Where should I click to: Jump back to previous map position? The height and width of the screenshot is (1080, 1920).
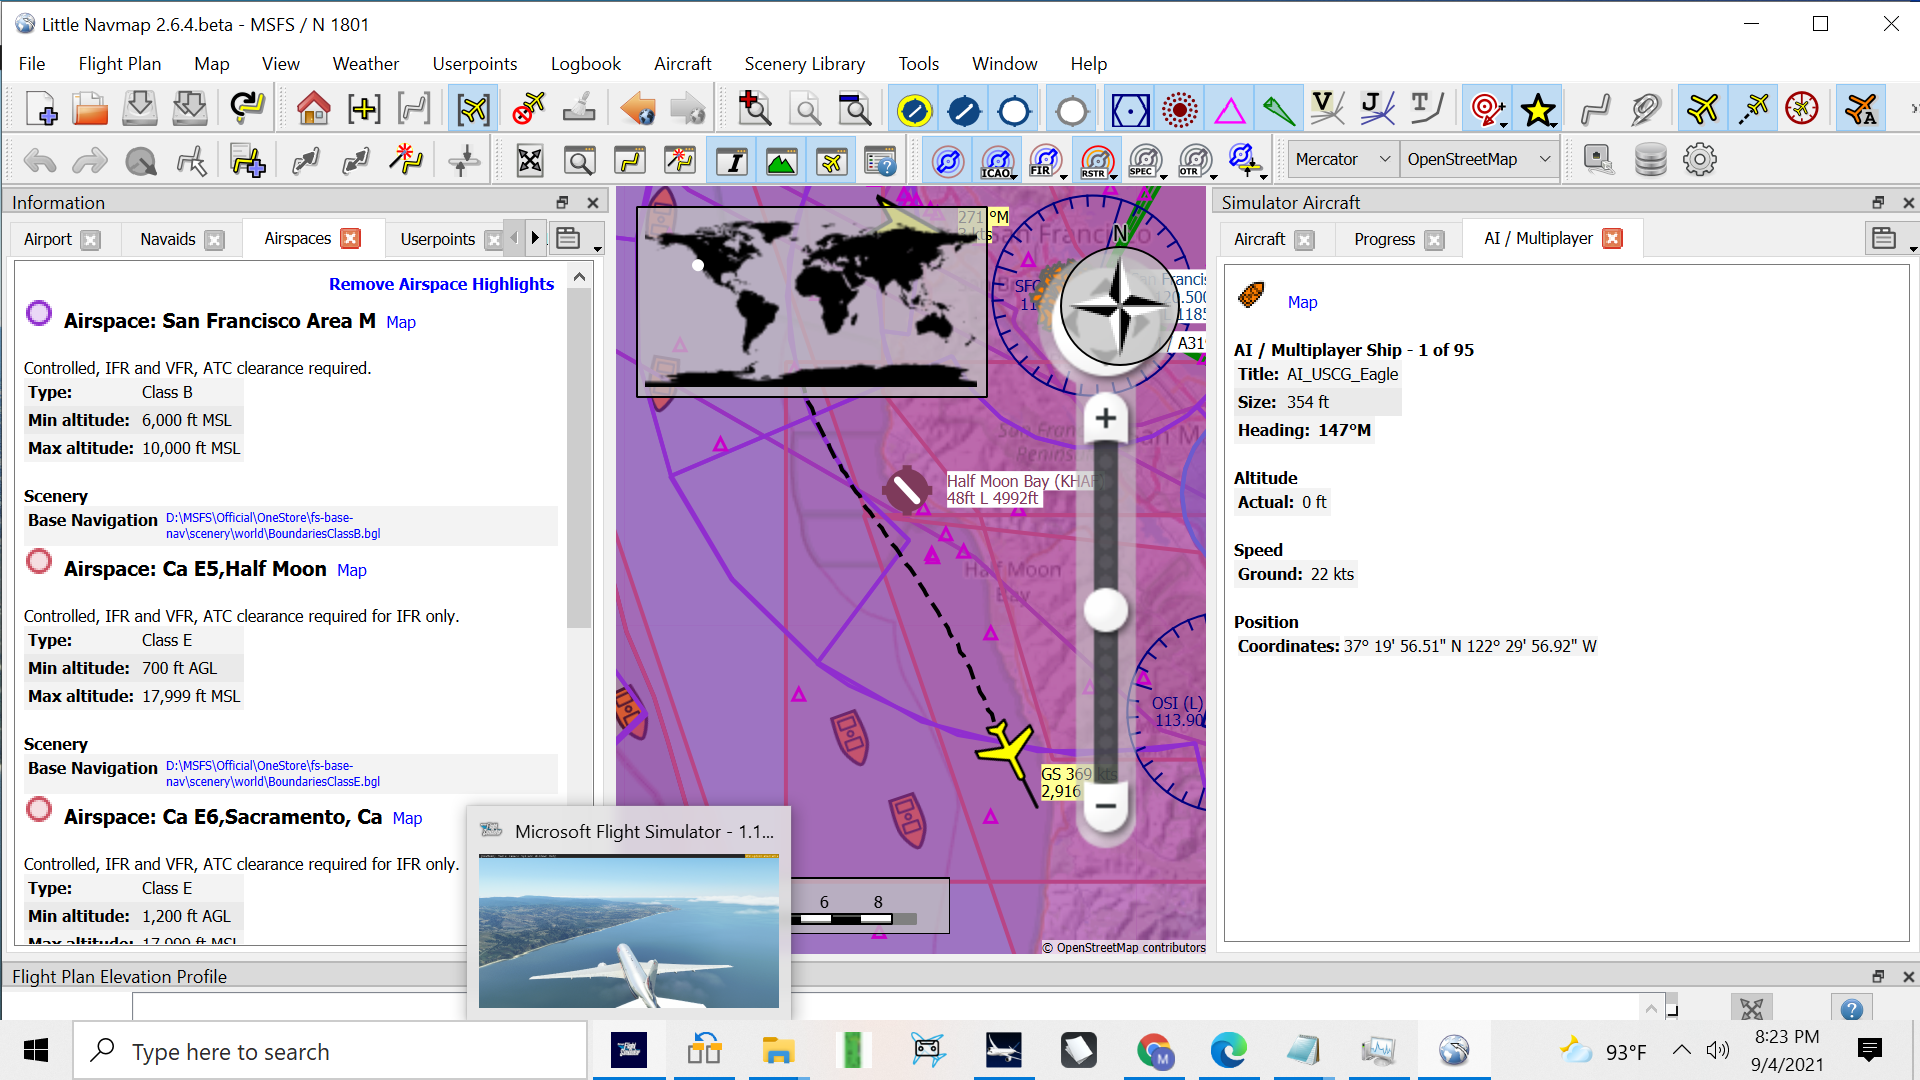tap(637, 109)
